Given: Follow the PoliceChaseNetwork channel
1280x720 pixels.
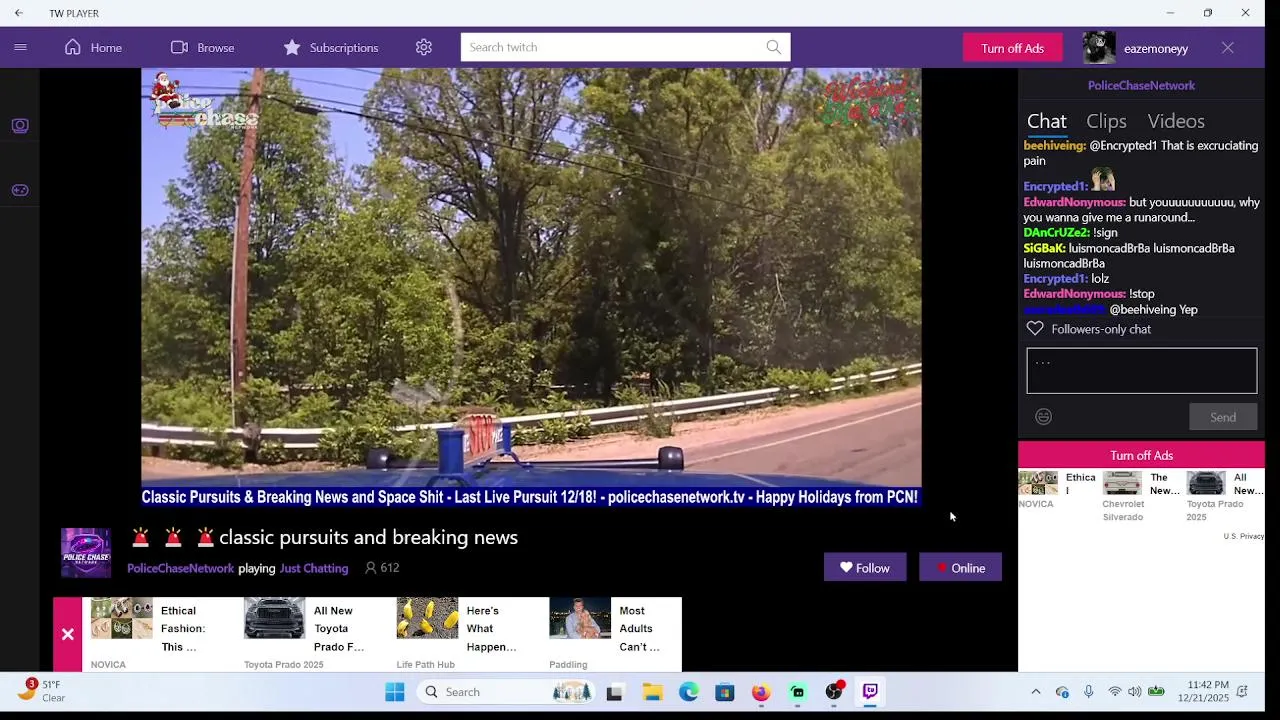Looking at the screenshot, I should click(865, 567).
